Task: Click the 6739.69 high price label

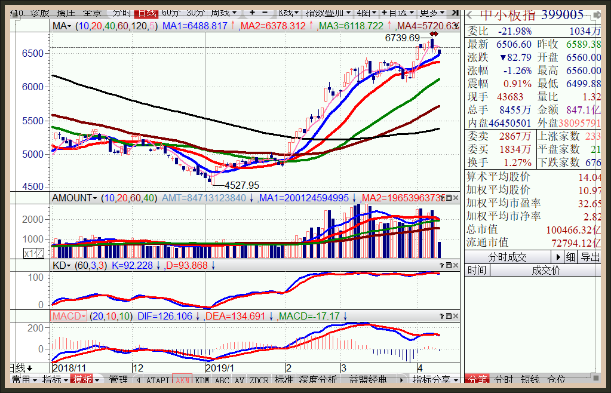Action: pyautogui.click(x=402, y=38)
